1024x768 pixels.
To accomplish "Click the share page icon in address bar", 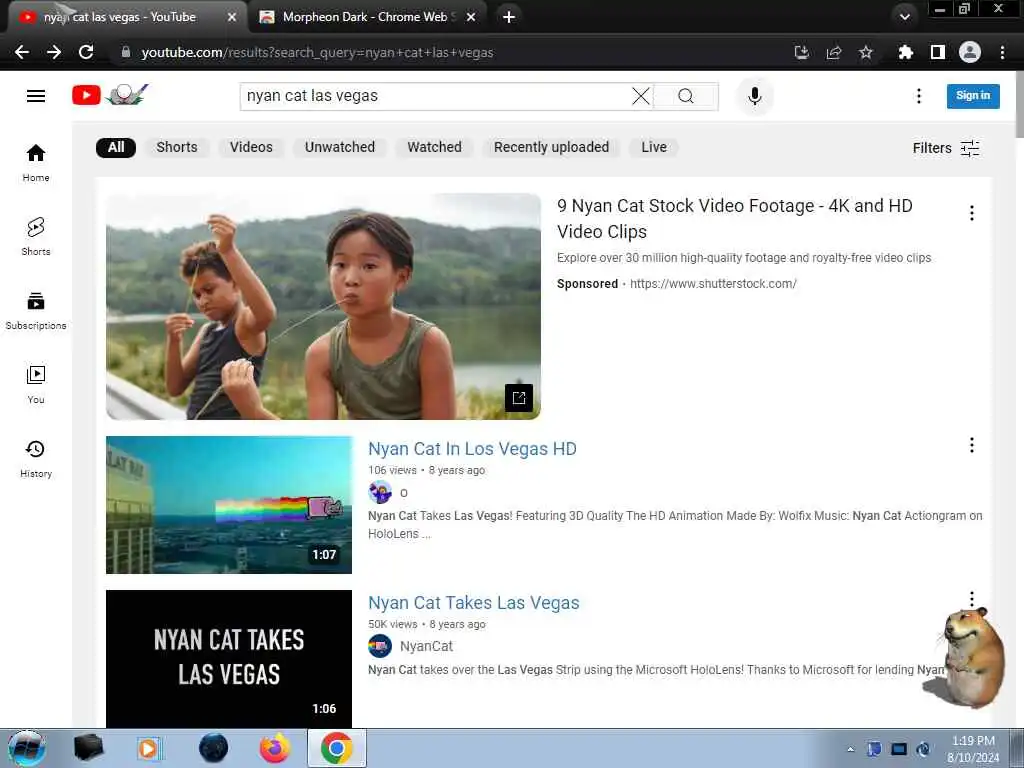I will coord(834,52).
